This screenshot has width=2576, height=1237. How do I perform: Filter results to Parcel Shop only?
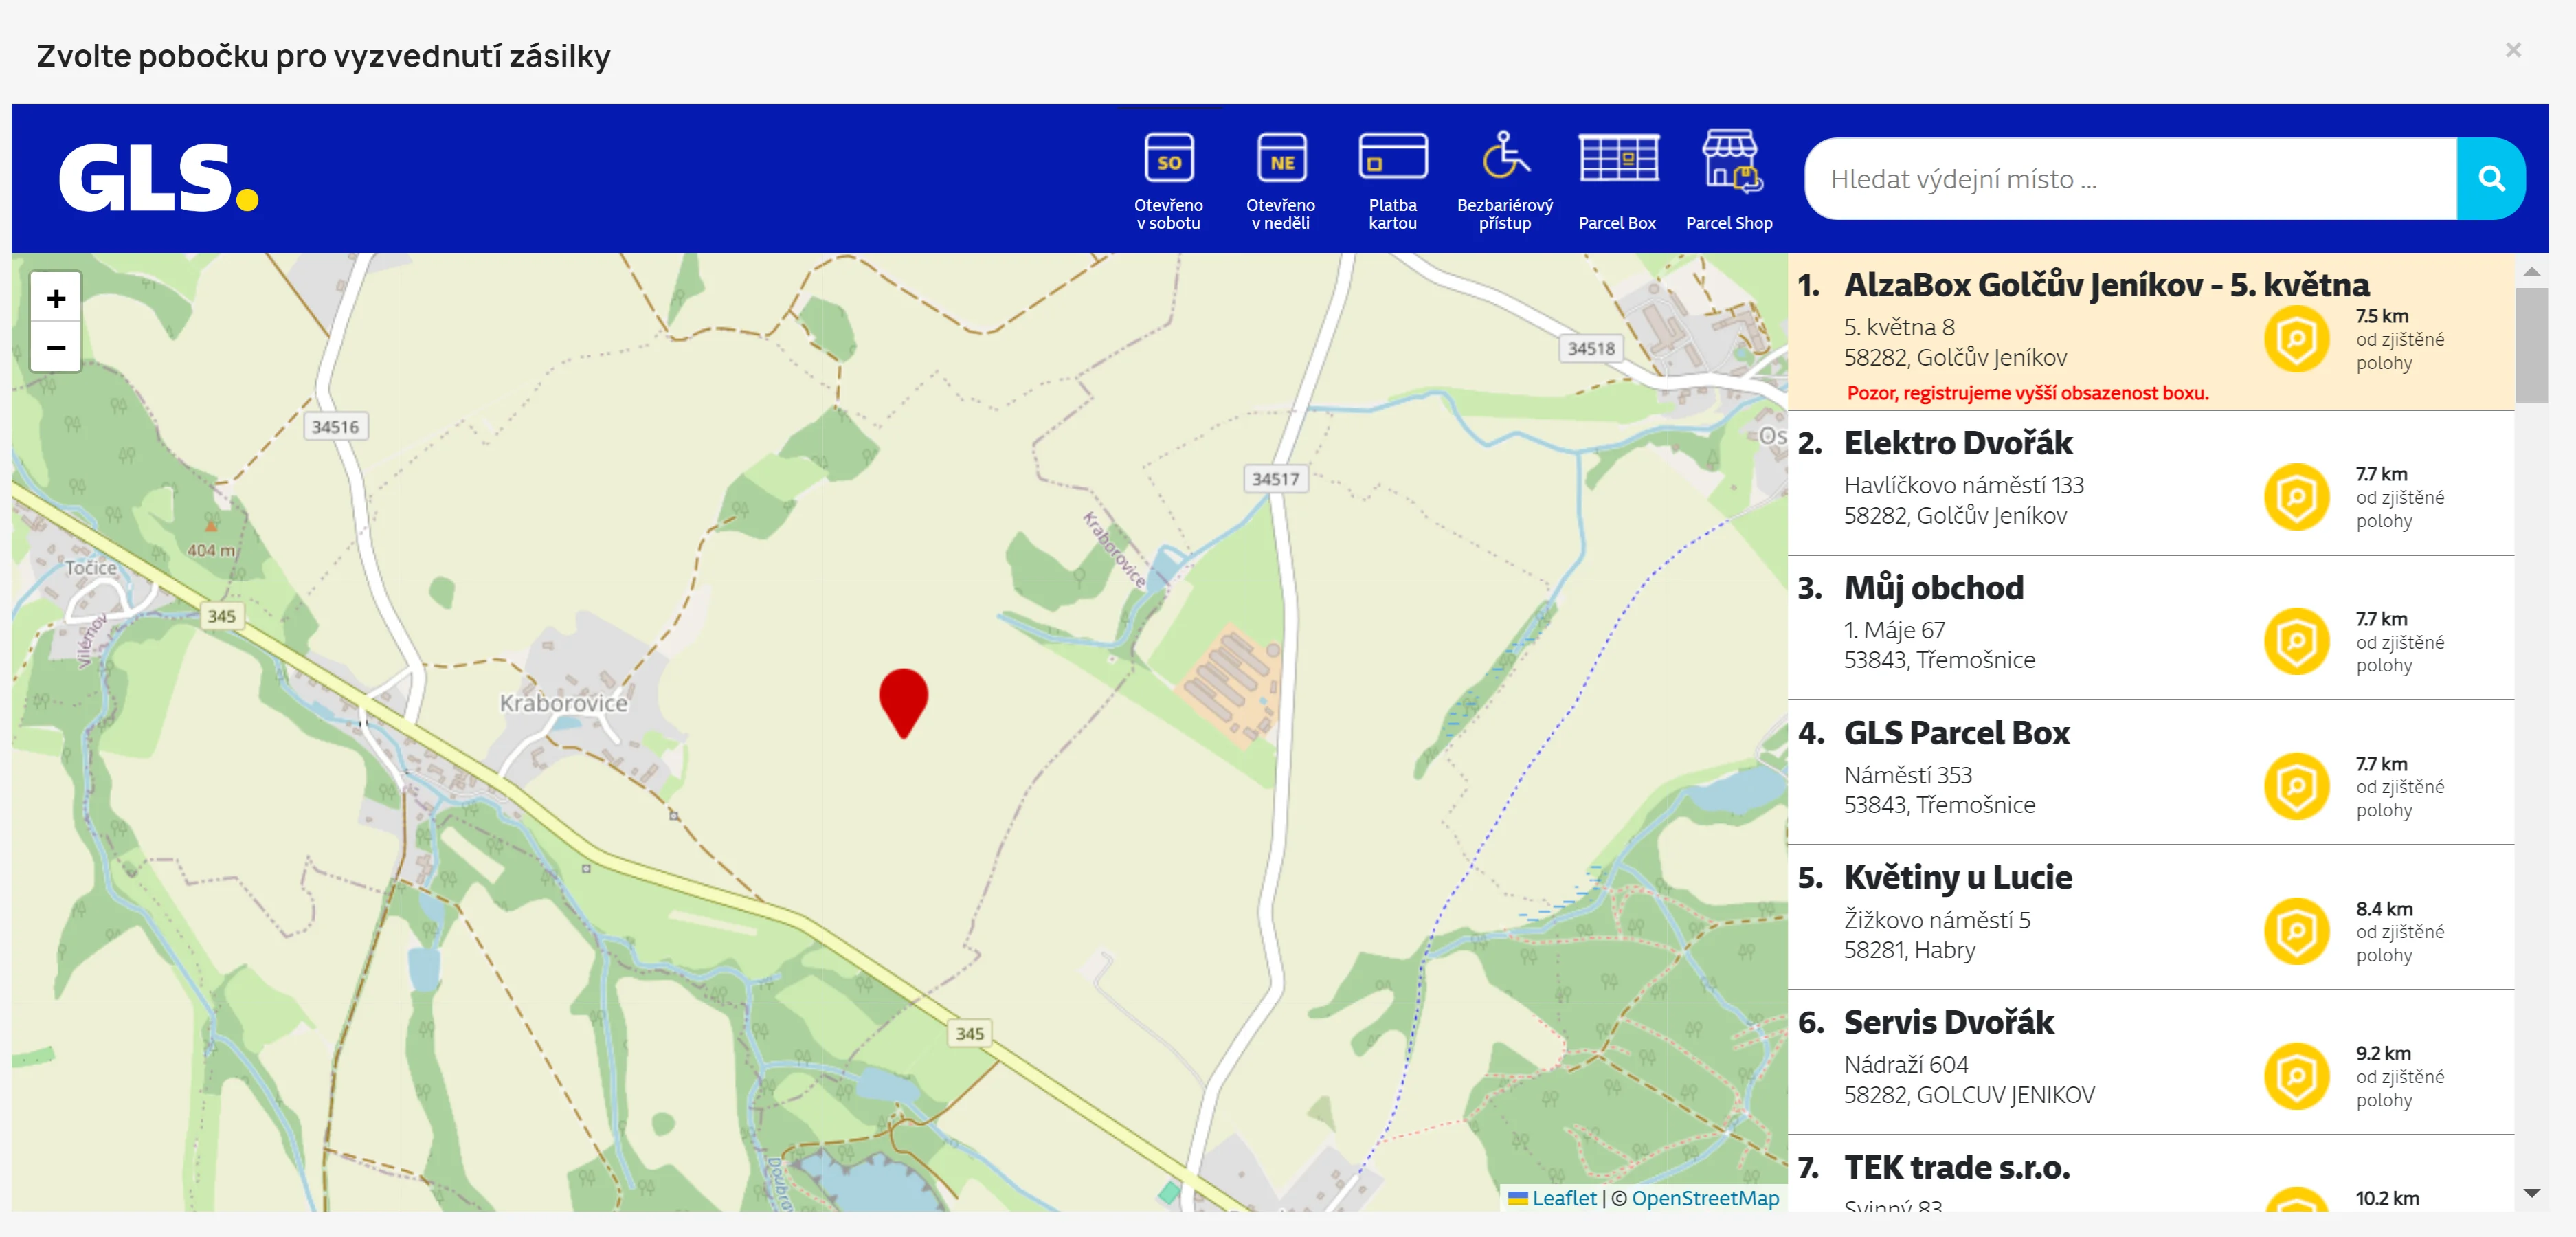pos(1729,179)
